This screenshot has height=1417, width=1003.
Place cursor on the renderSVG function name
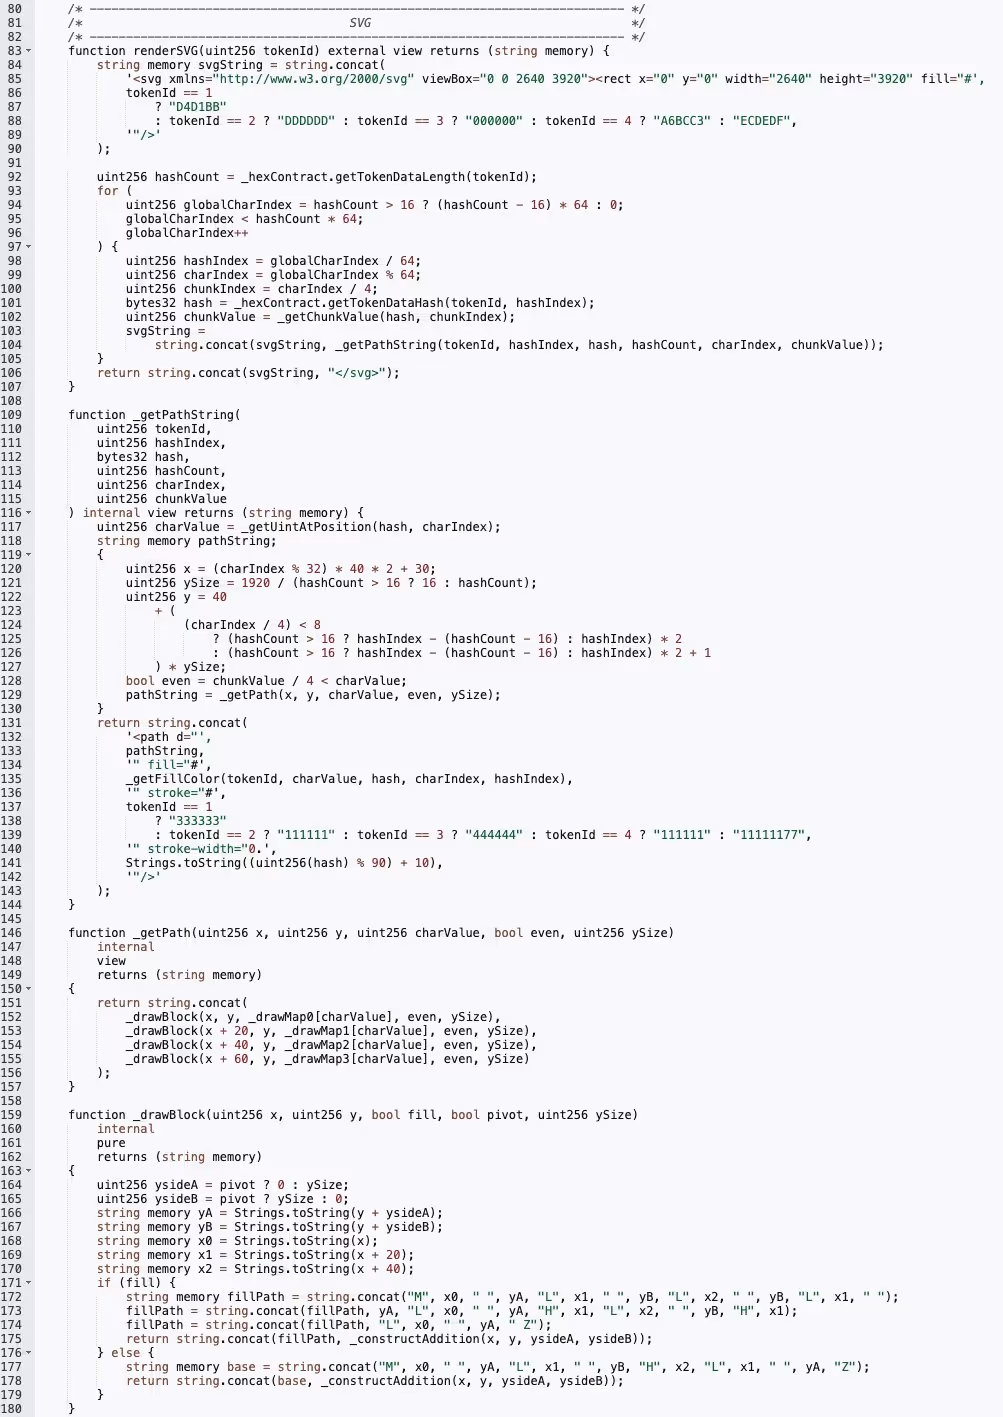click(x=169, y=51)
